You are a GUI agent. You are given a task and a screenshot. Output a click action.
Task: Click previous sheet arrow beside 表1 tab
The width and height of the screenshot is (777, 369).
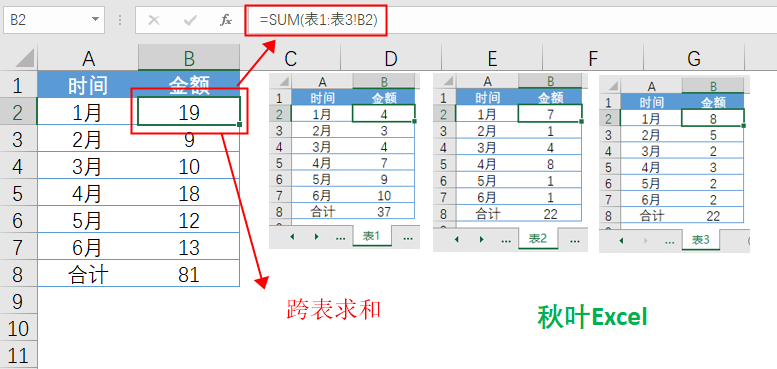pyautogui.click(x=292, y=237)
